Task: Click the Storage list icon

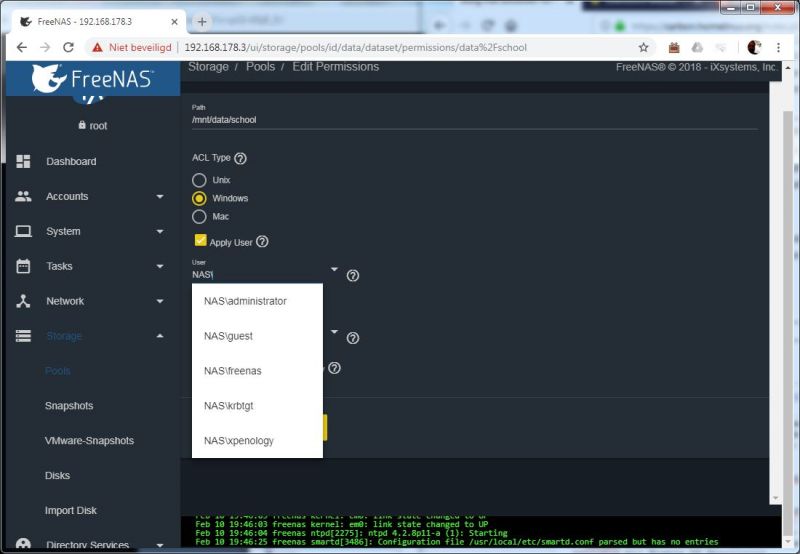Action: click(23, 336)
